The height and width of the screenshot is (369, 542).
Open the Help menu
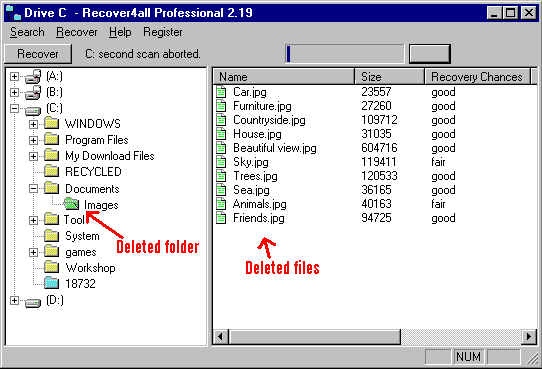(x=120, y=32)
